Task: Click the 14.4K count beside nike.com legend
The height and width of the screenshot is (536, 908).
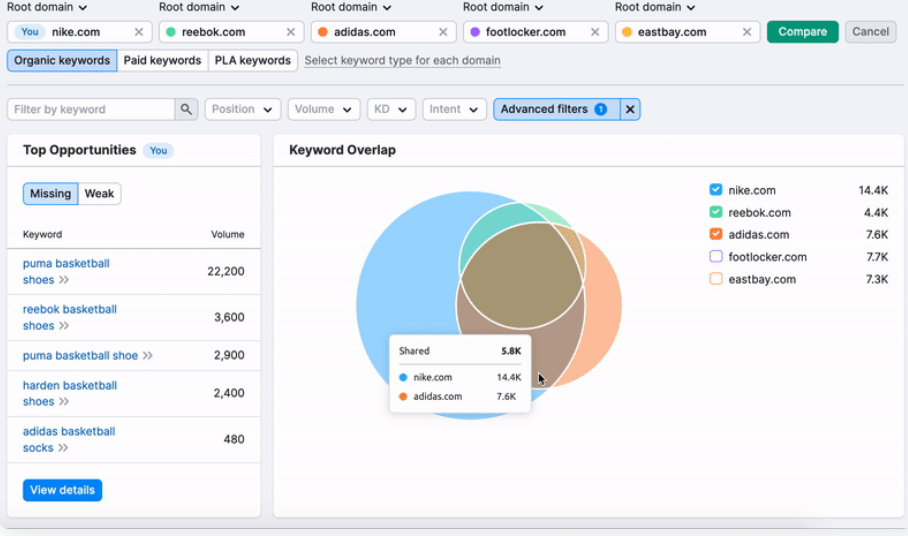Action: pyautogui.click(x=873, y=190)
